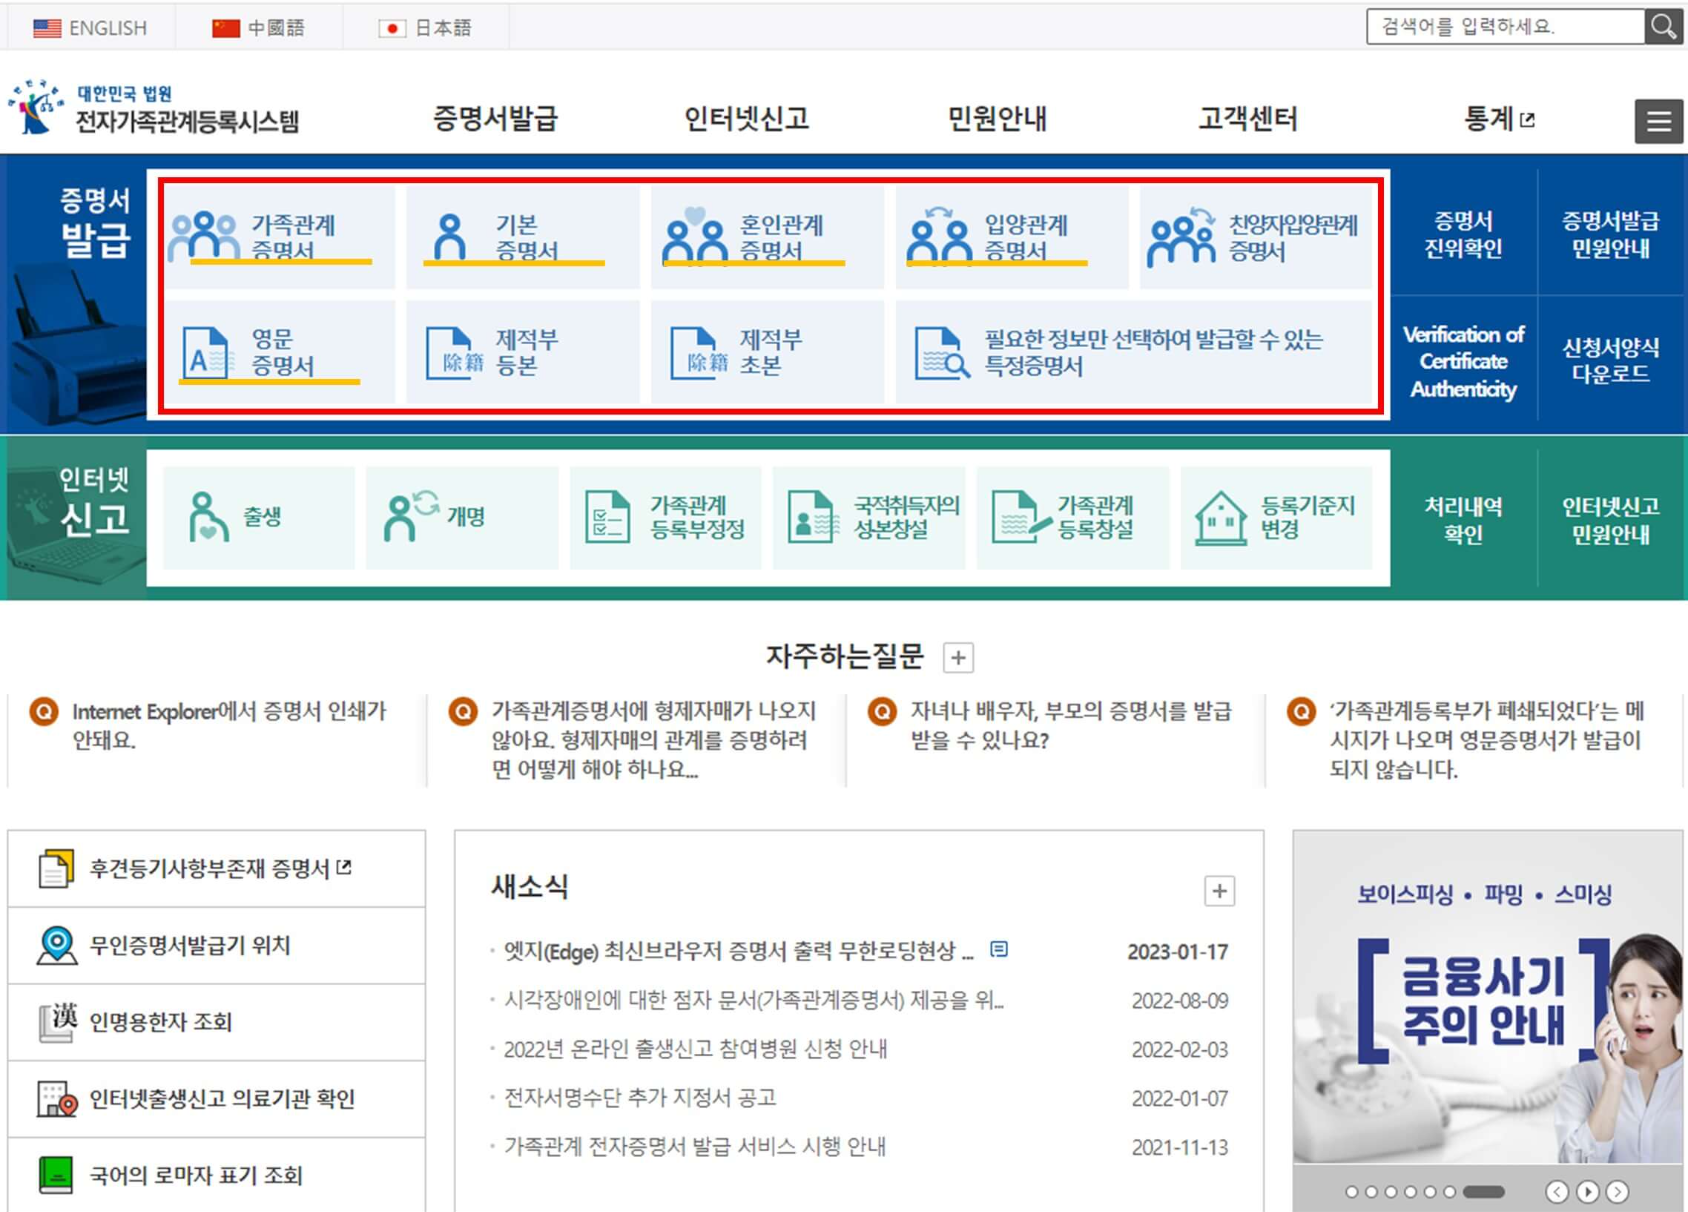Expand the 새소식 news list

pos(1218,891)
